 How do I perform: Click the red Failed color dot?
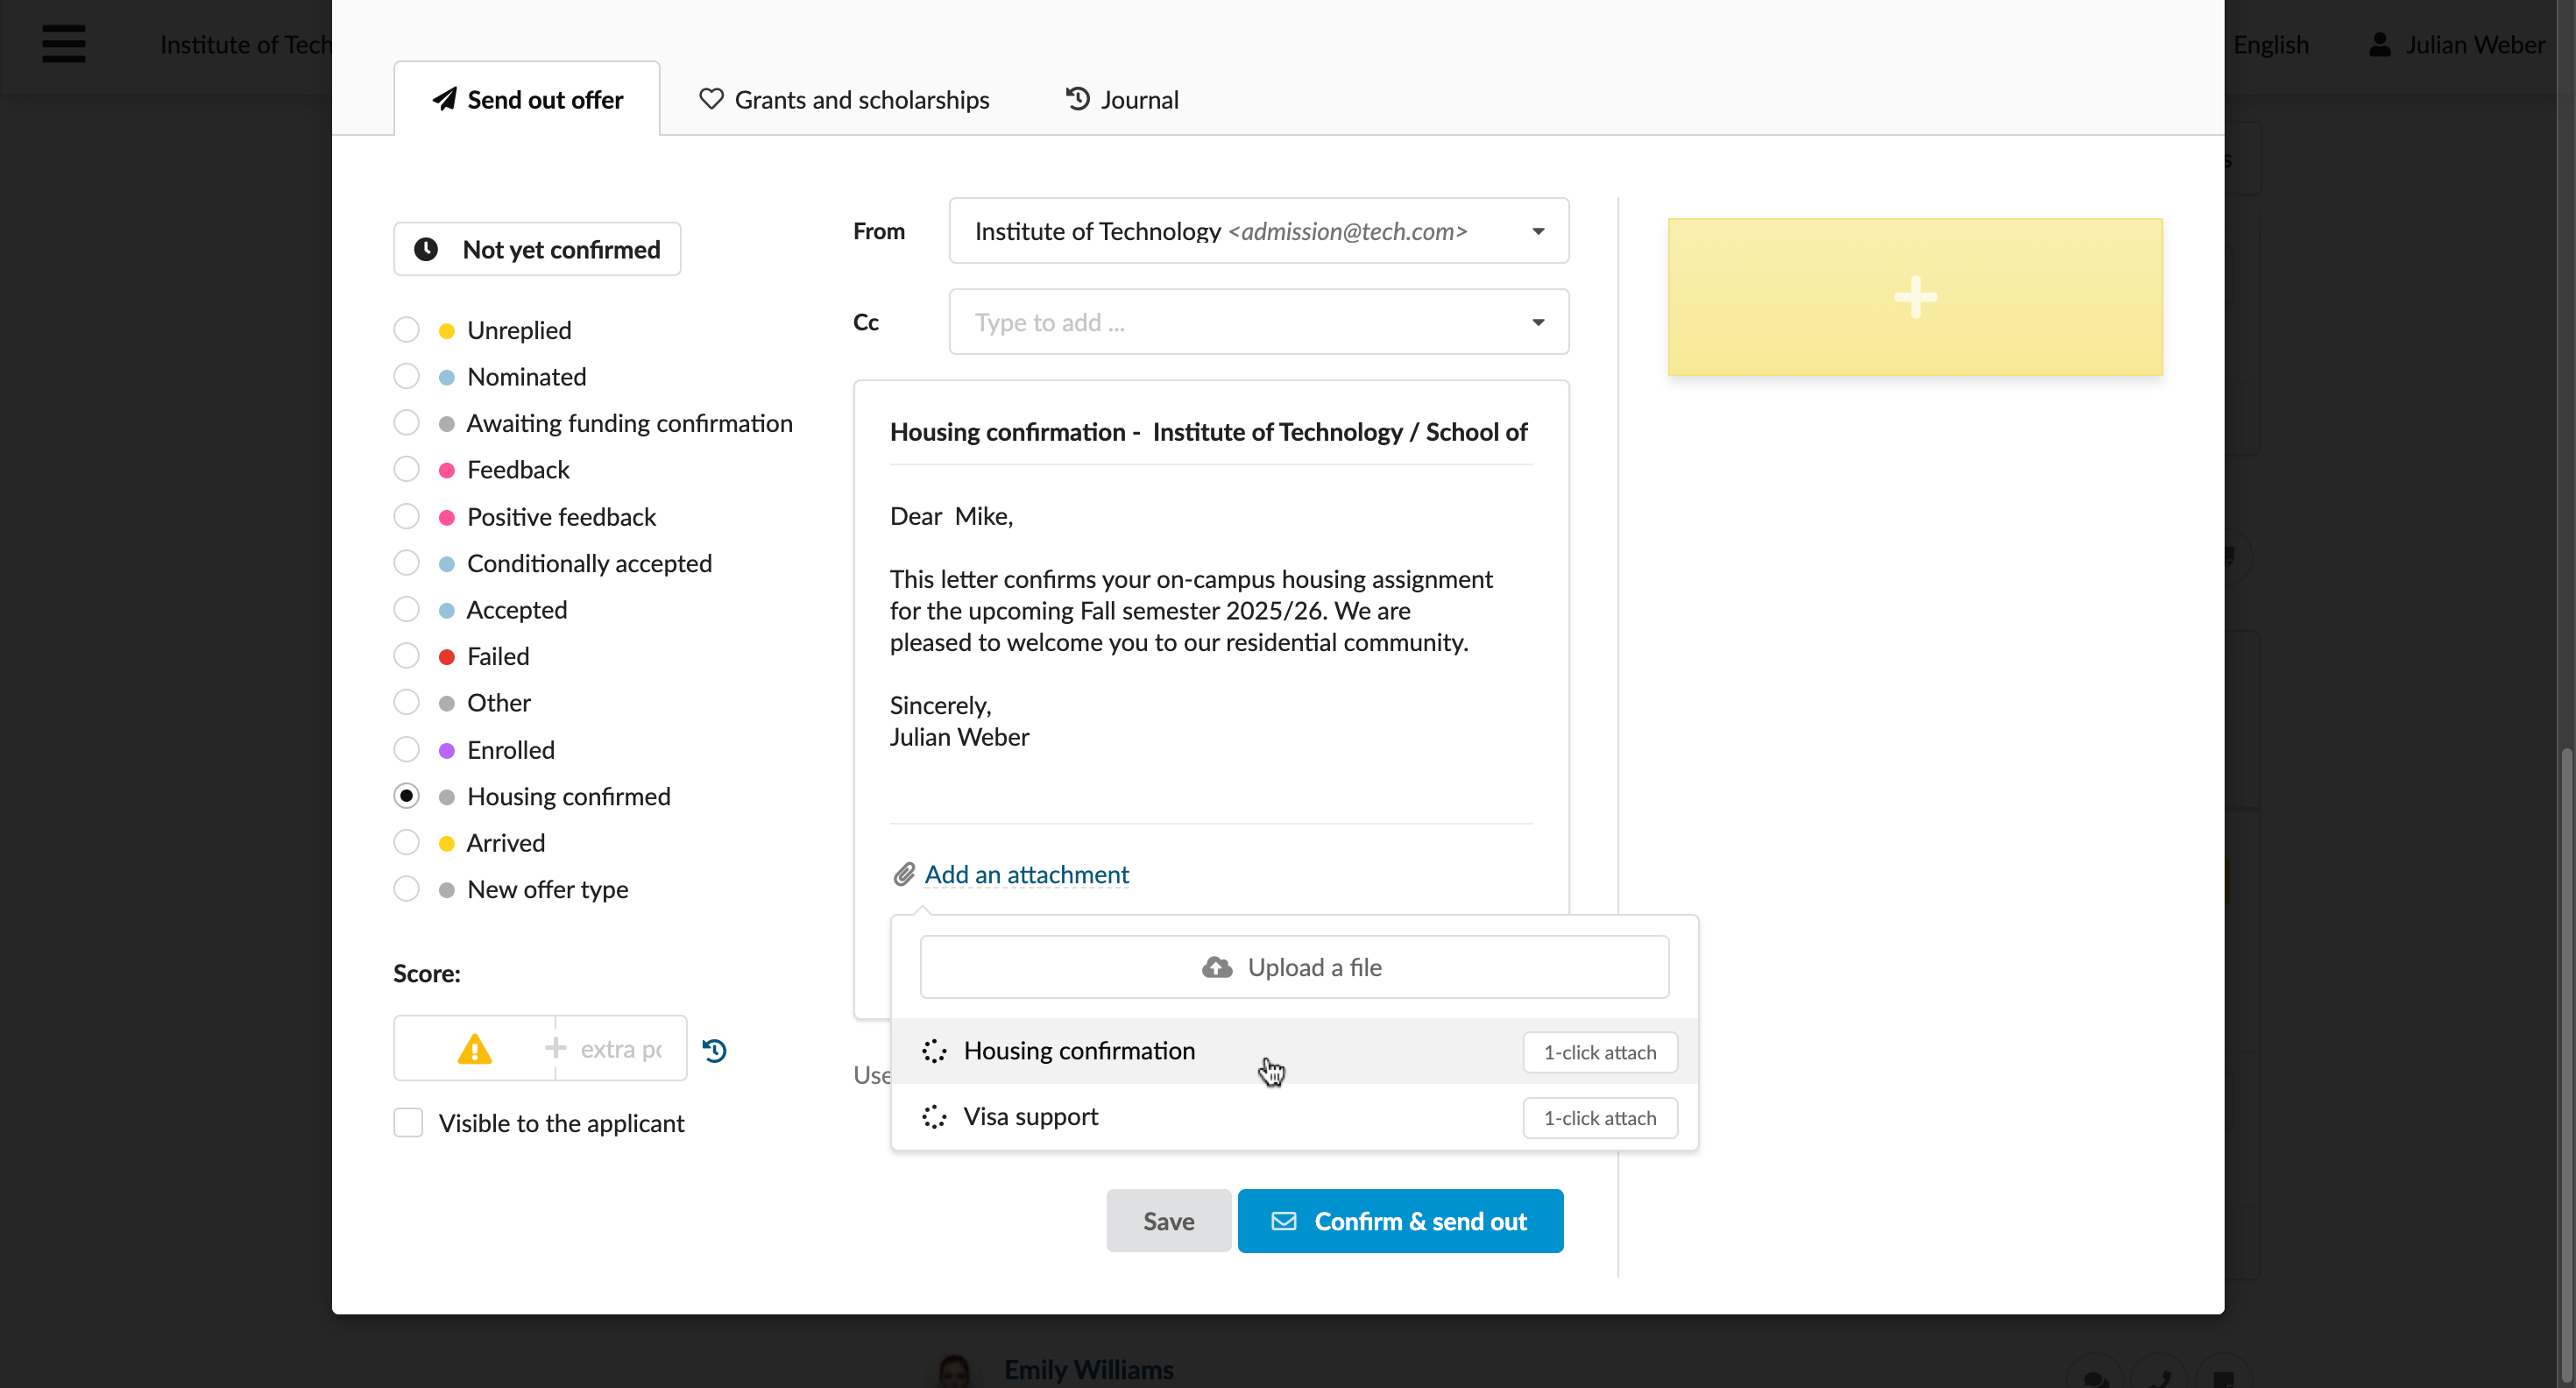(447, 657)
